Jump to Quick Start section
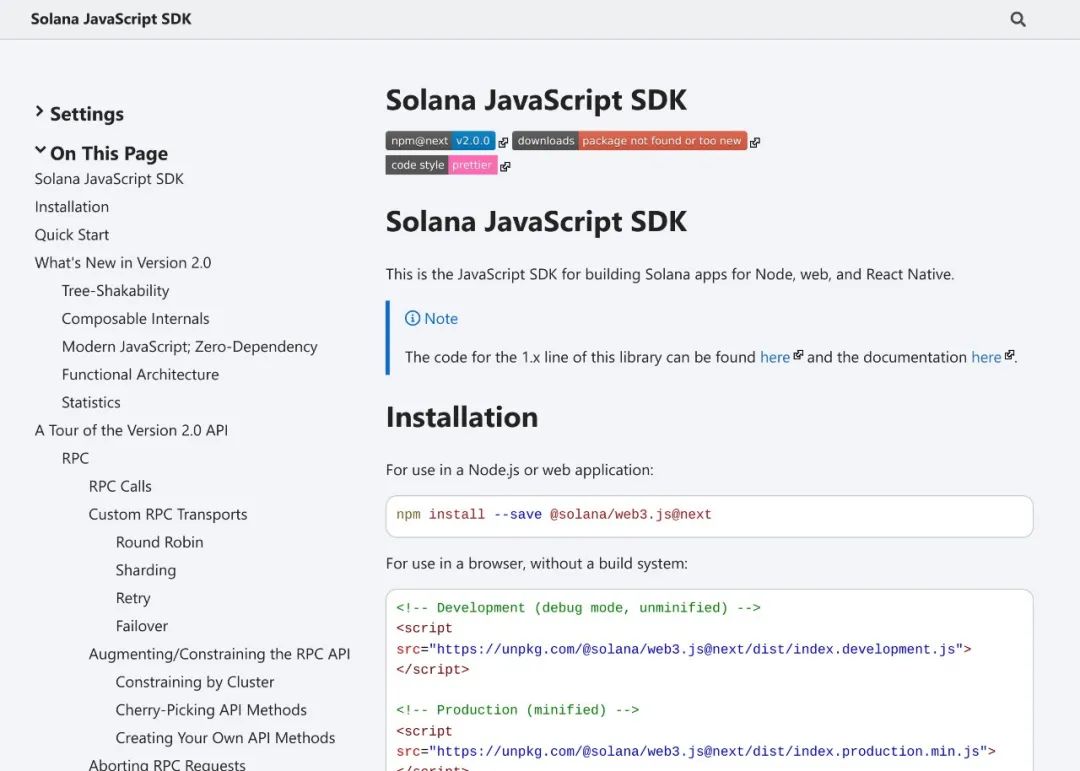This screenshot has width=1080, height=771. [72, 235]
